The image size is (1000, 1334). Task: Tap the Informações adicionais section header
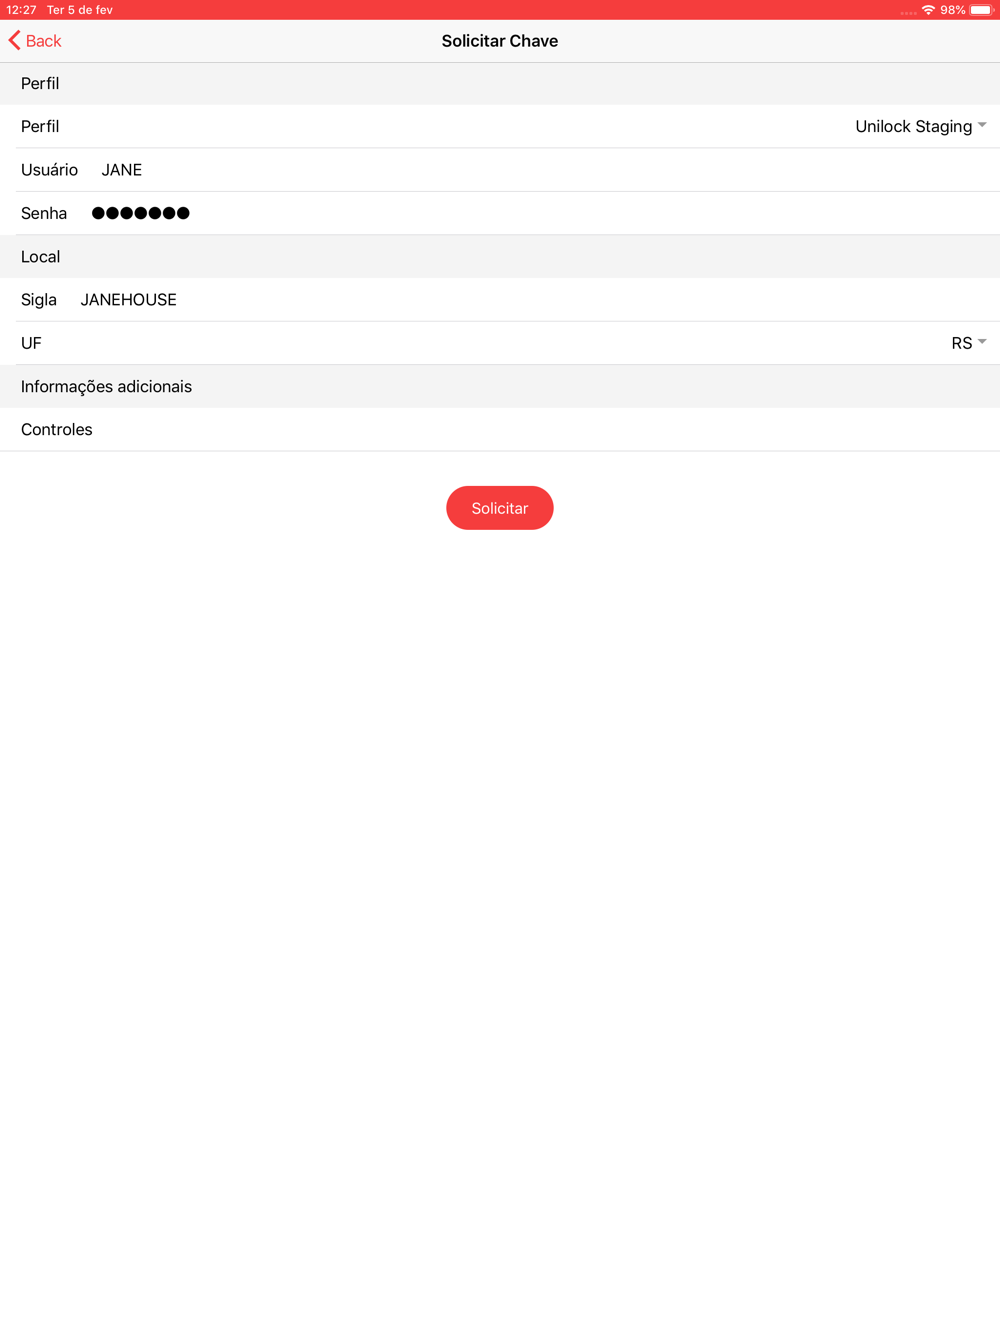tap(500, 387)
